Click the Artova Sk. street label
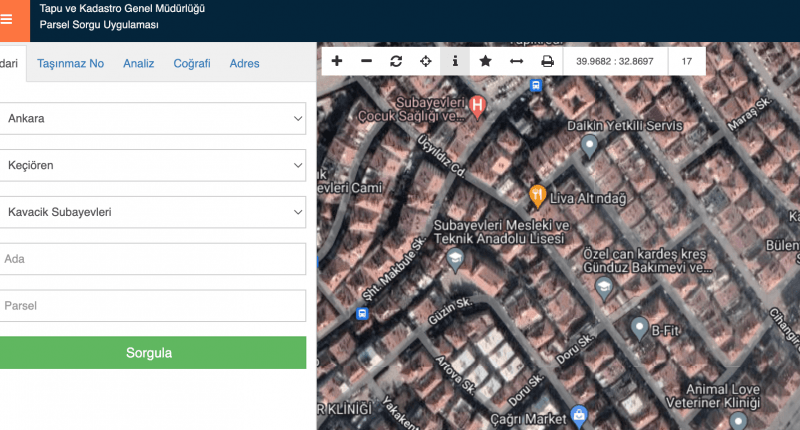Viewport: 800px width, 430px height. pyautogui.click(x=456, y=375)
